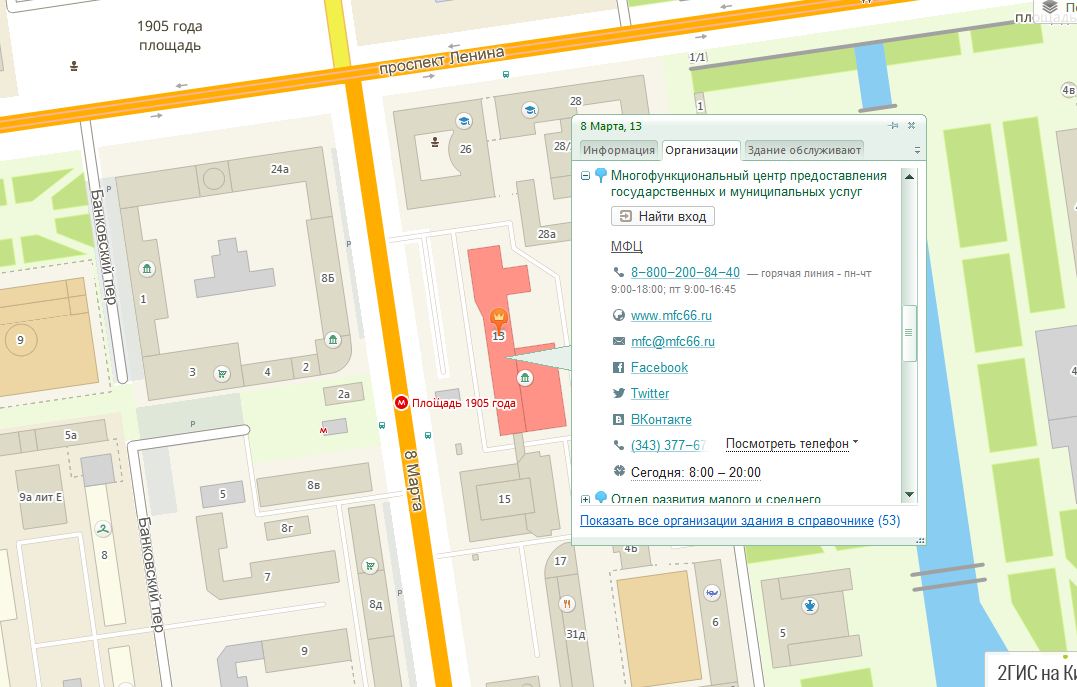Click building number 24а
The width and height of the screenshot is (1077, 687).
(280, 169)
